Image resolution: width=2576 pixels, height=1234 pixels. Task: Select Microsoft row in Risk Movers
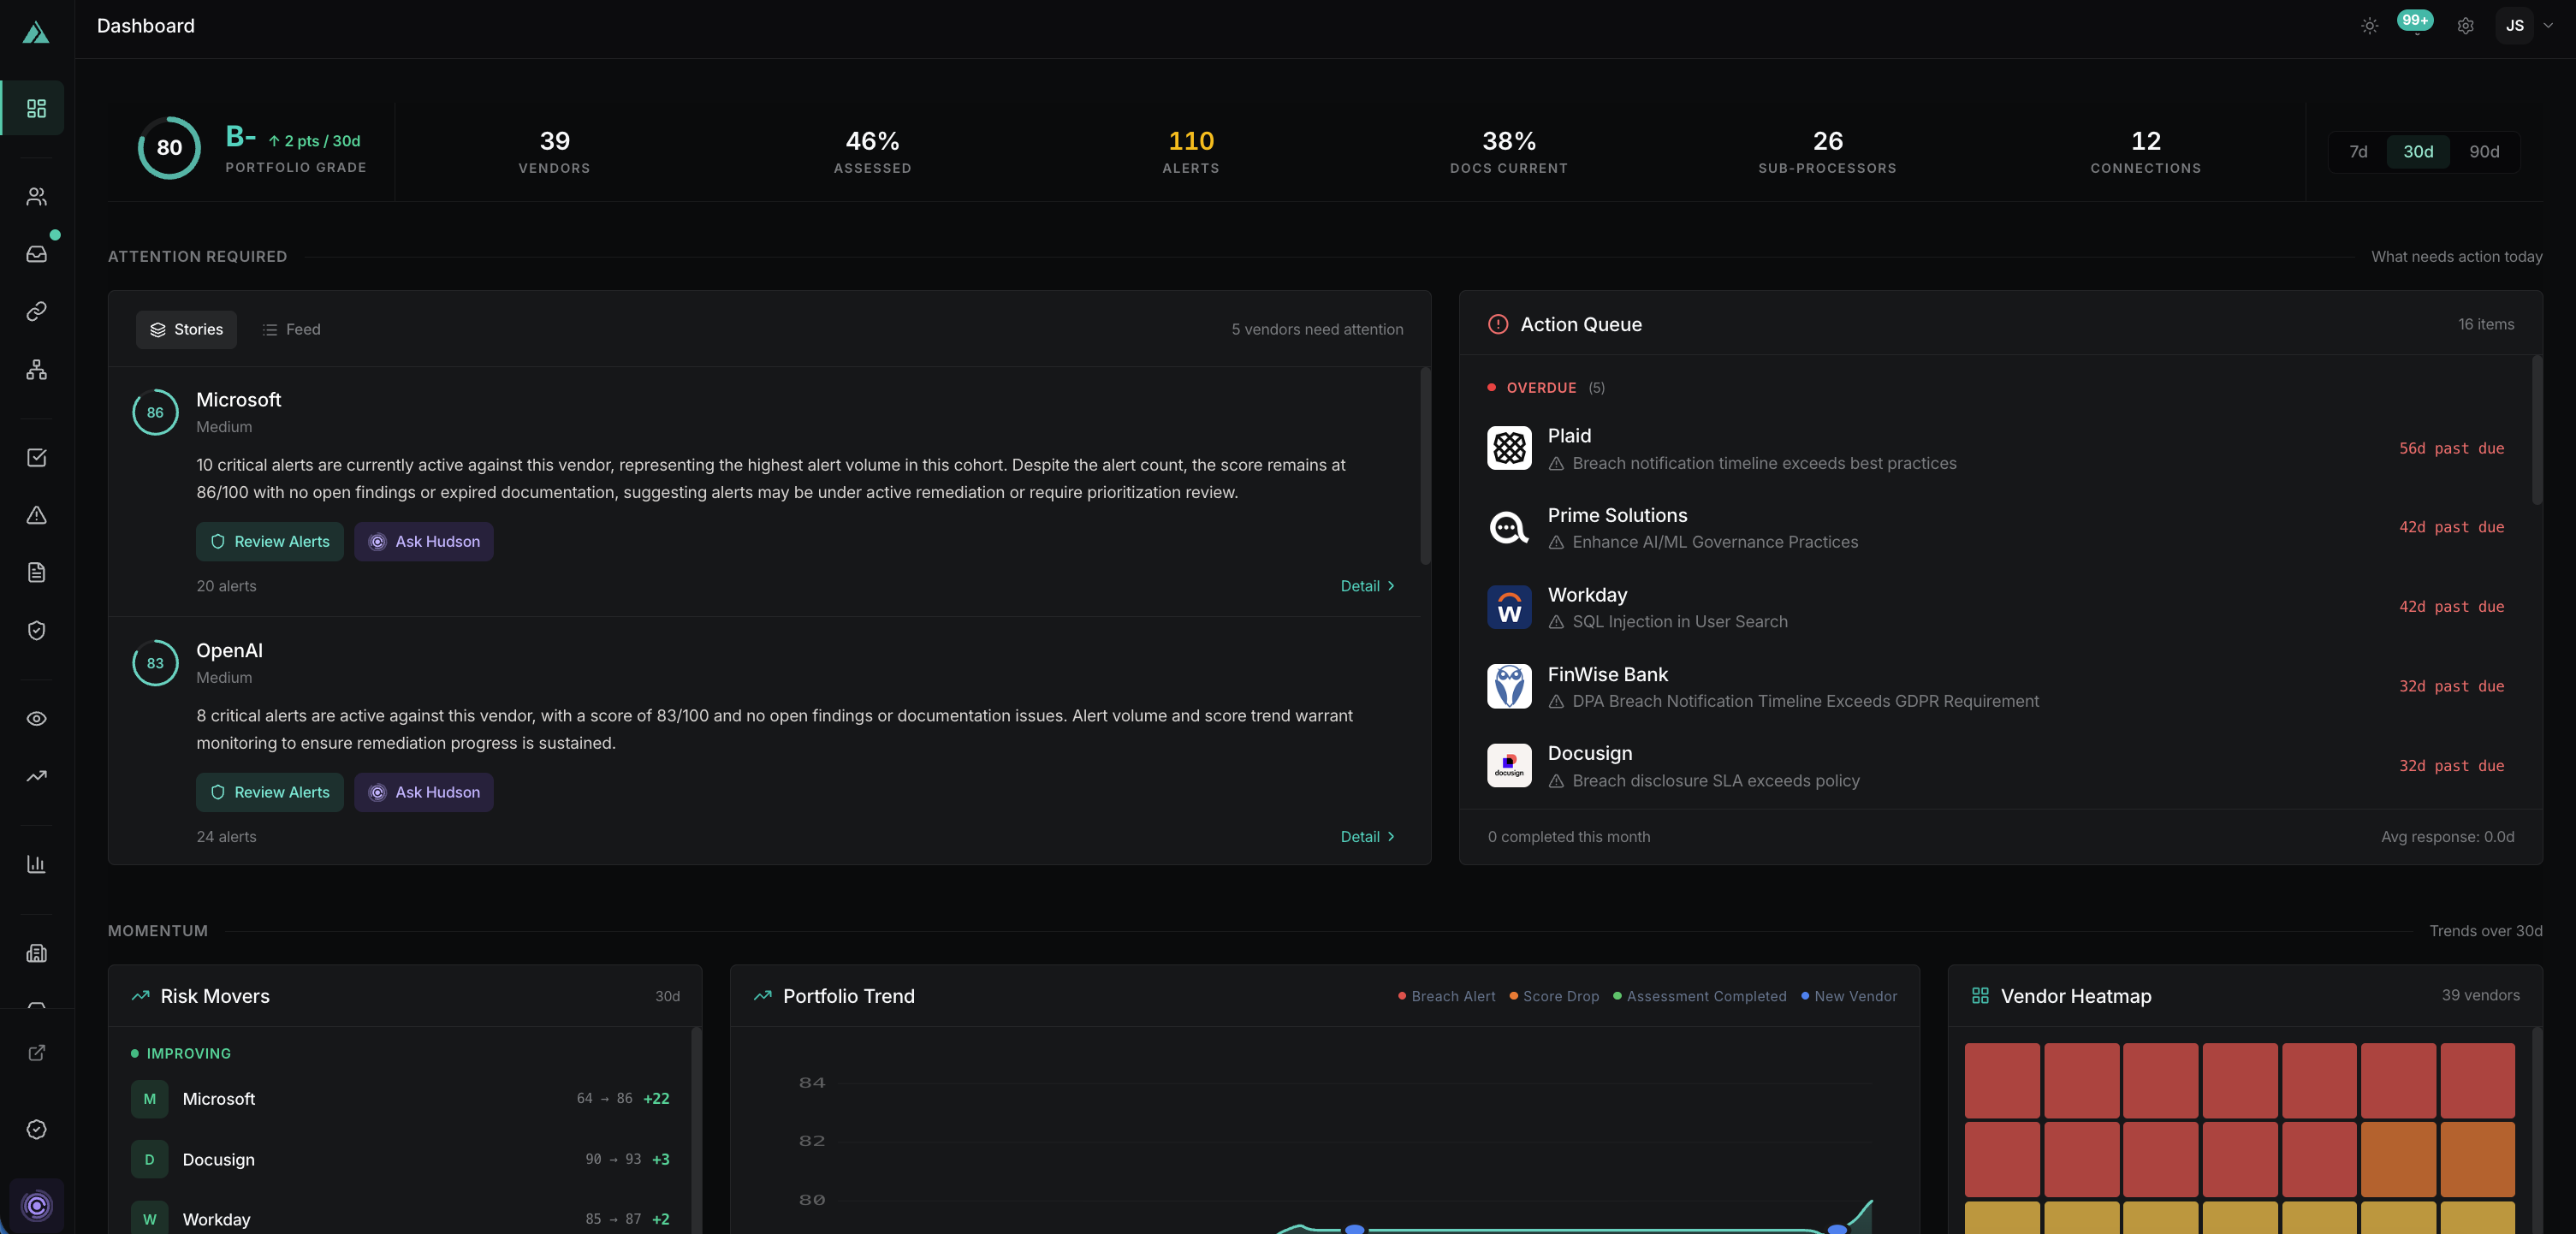tap(400, 1099)
